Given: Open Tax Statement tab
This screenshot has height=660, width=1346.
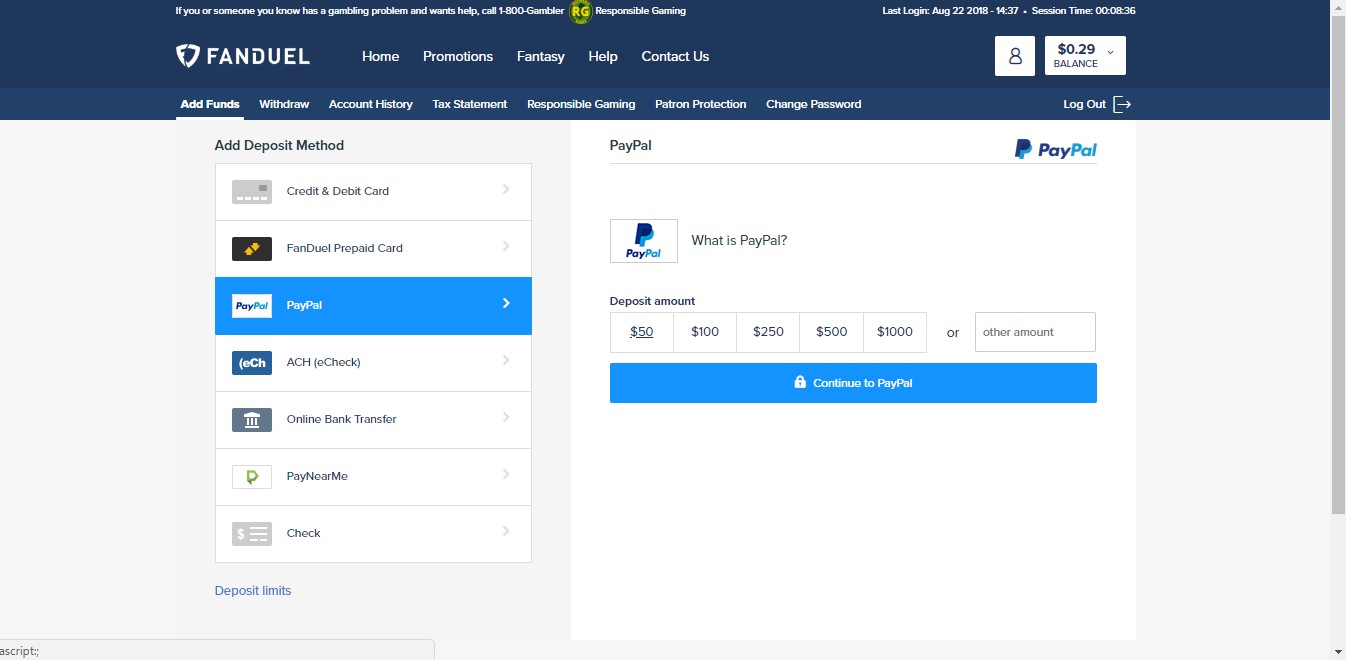Looking at the screenshot, I should 470,104.
